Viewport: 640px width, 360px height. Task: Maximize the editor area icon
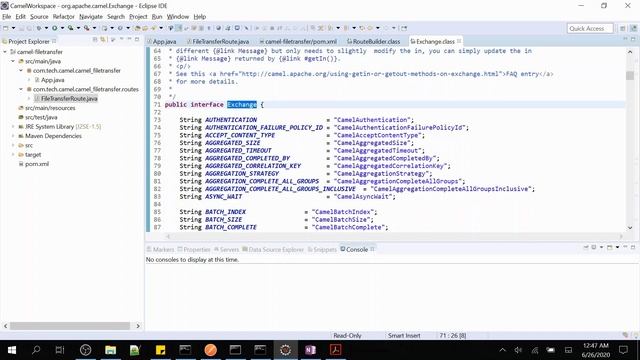point(633,39)
